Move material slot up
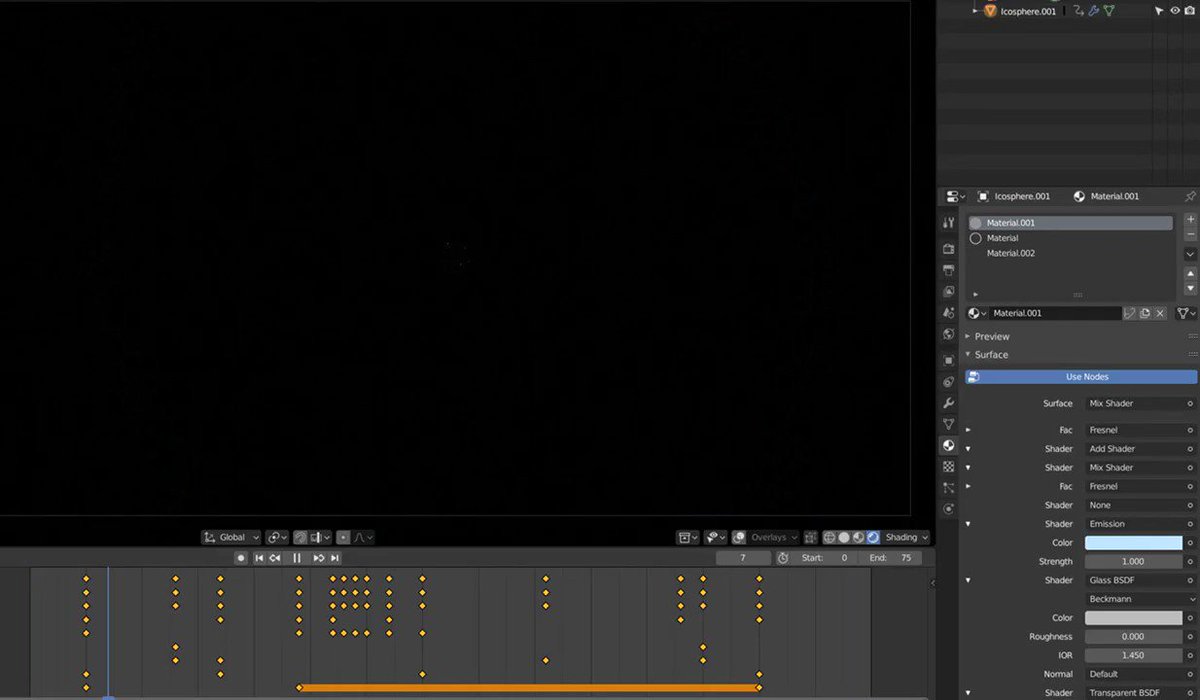 pos(1190,274)
